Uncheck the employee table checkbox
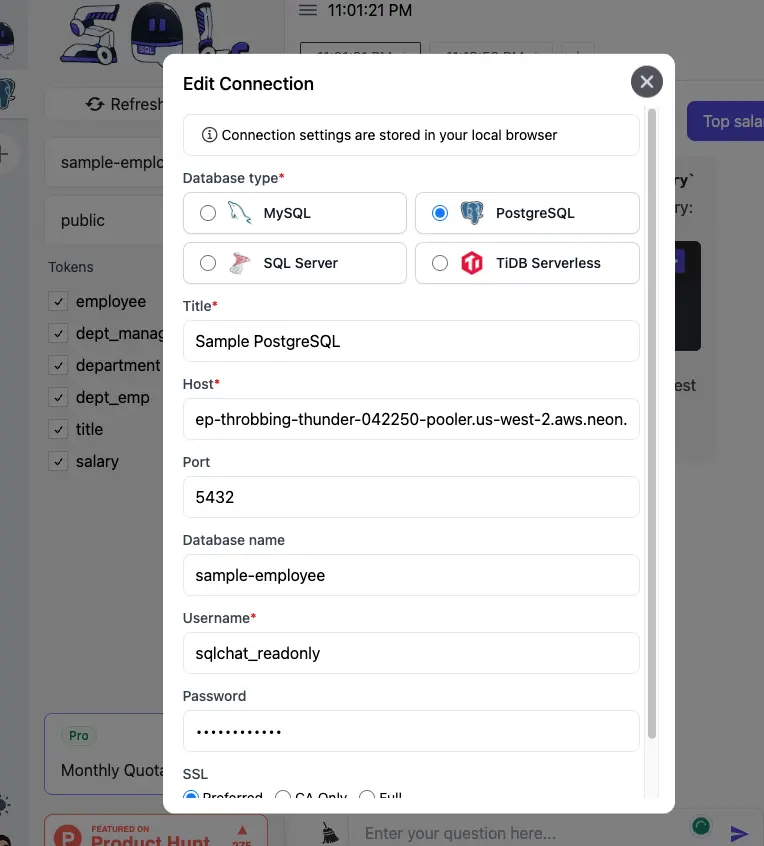This screenshot has height=846, width=764. pos(58,301)
